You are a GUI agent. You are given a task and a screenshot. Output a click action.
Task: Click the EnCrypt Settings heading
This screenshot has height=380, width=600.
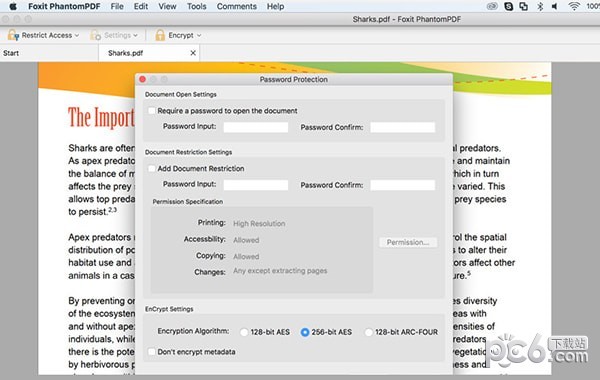[169, 309]
